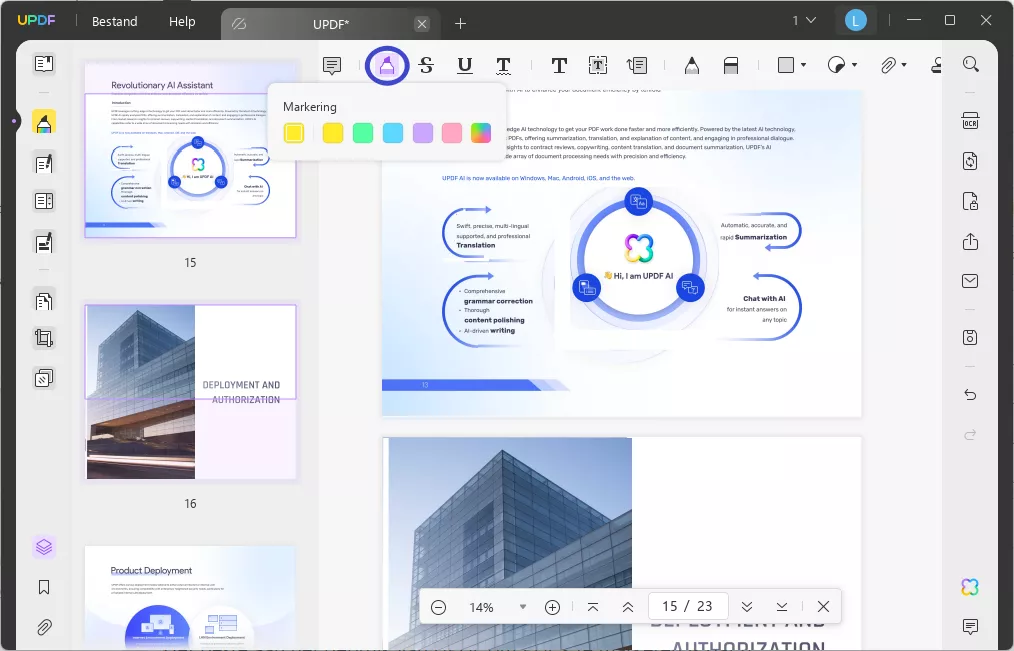Open UPDF AI assistant icon
The width and height of the screenshot is (1014, 651).
pyautogui.click(x=970, y=587)
